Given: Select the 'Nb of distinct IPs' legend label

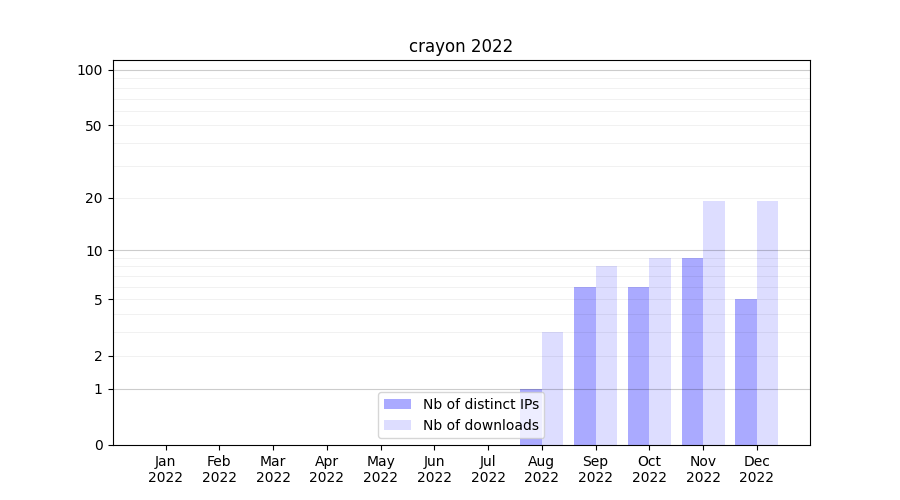Looking at the screenshot, I should [480, 404].
